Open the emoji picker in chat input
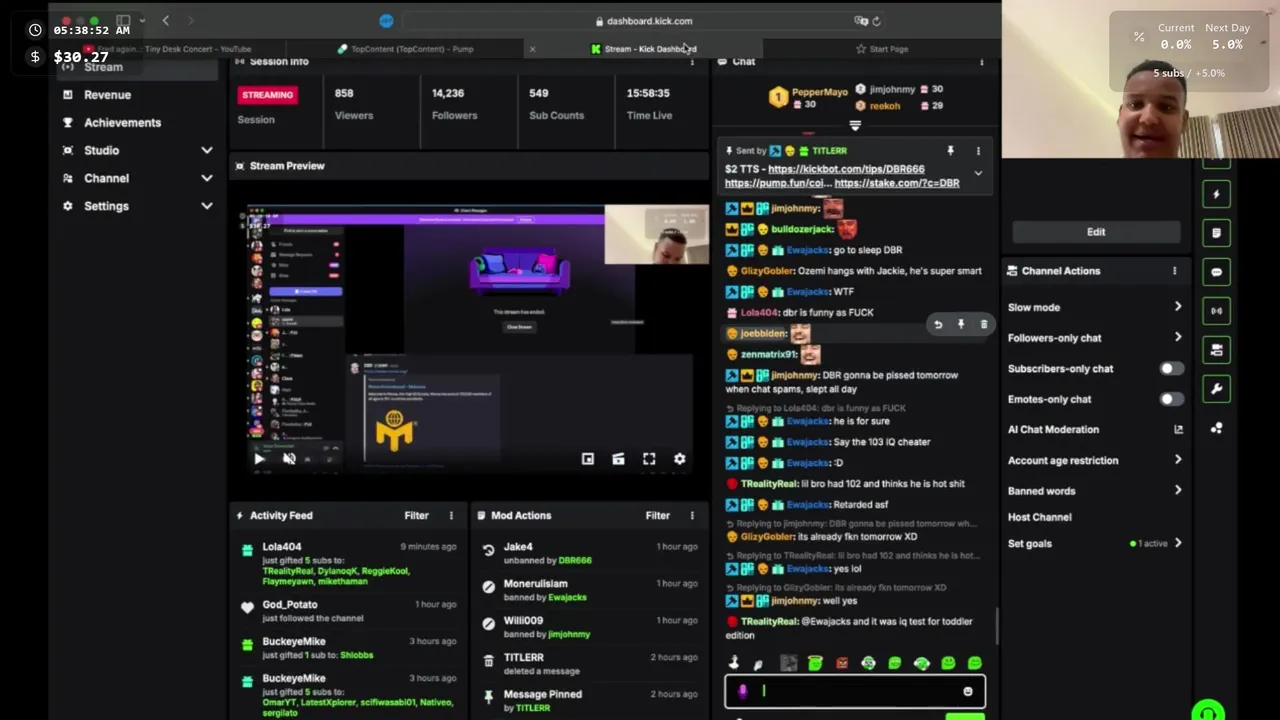Image resolution: width=1280 pixels, height=720 pixels. coord(967,692)
